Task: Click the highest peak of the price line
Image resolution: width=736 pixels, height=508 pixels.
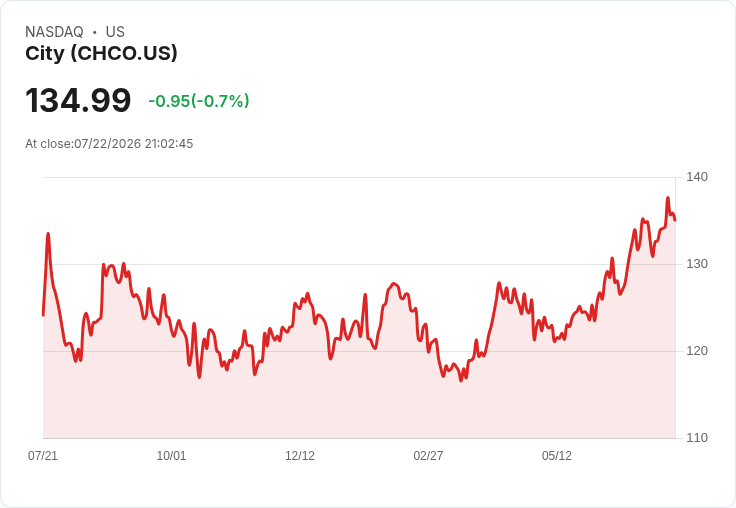Action: click(x=667, y=198)
